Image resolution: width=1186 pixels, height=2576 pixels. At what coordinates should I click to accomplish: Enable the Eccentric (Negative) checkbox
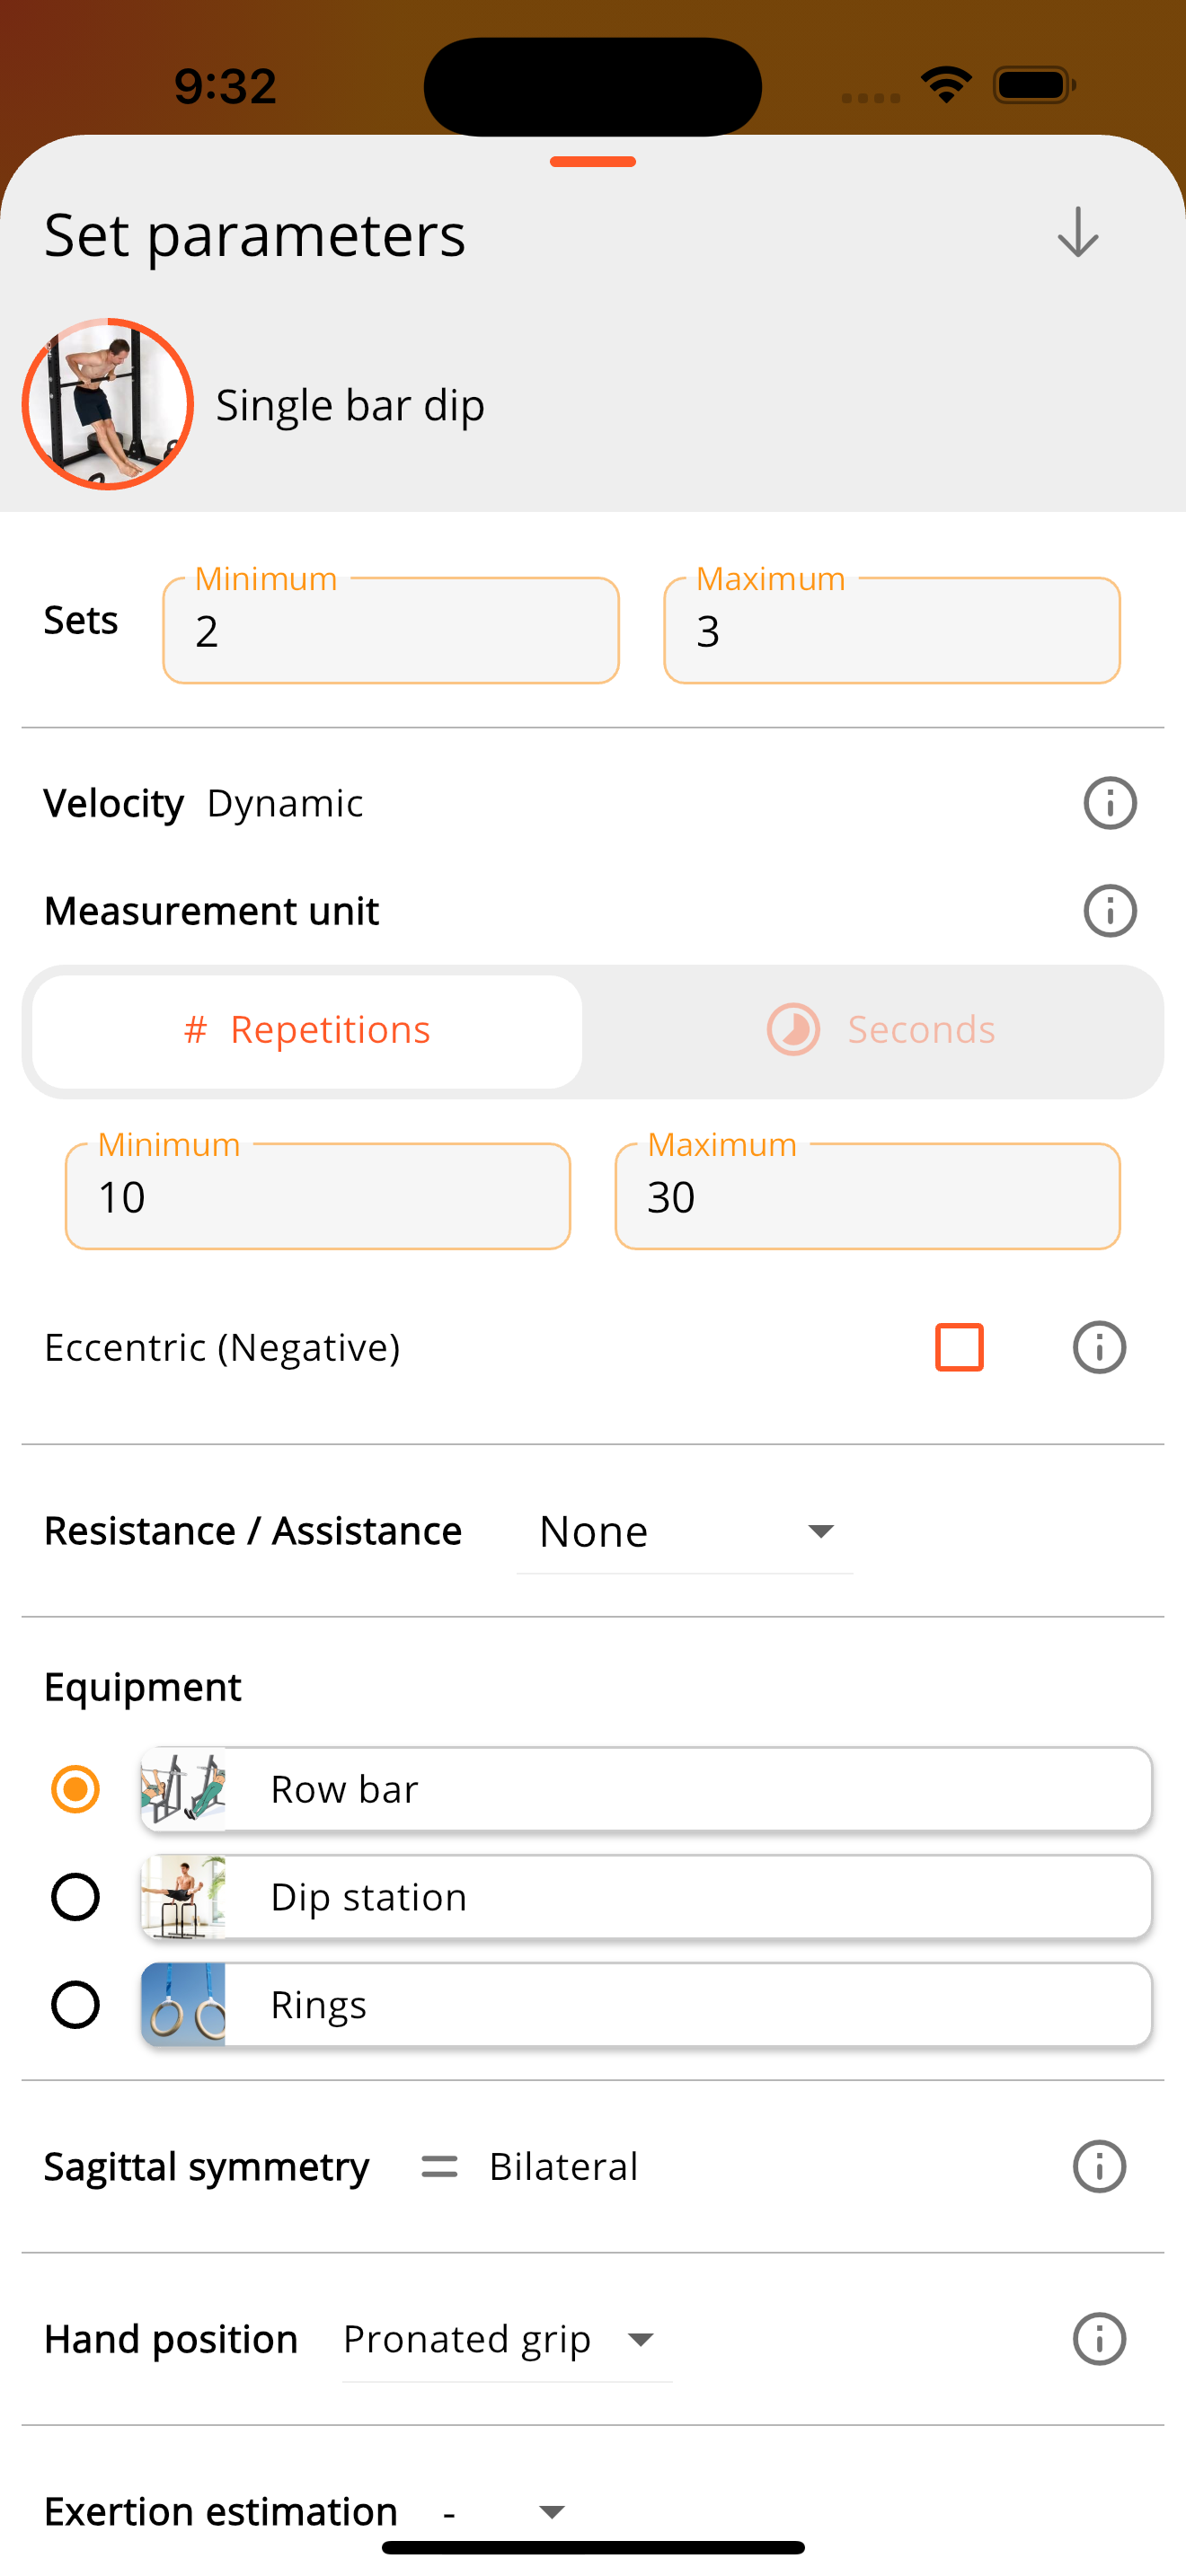pos(959,1347)
